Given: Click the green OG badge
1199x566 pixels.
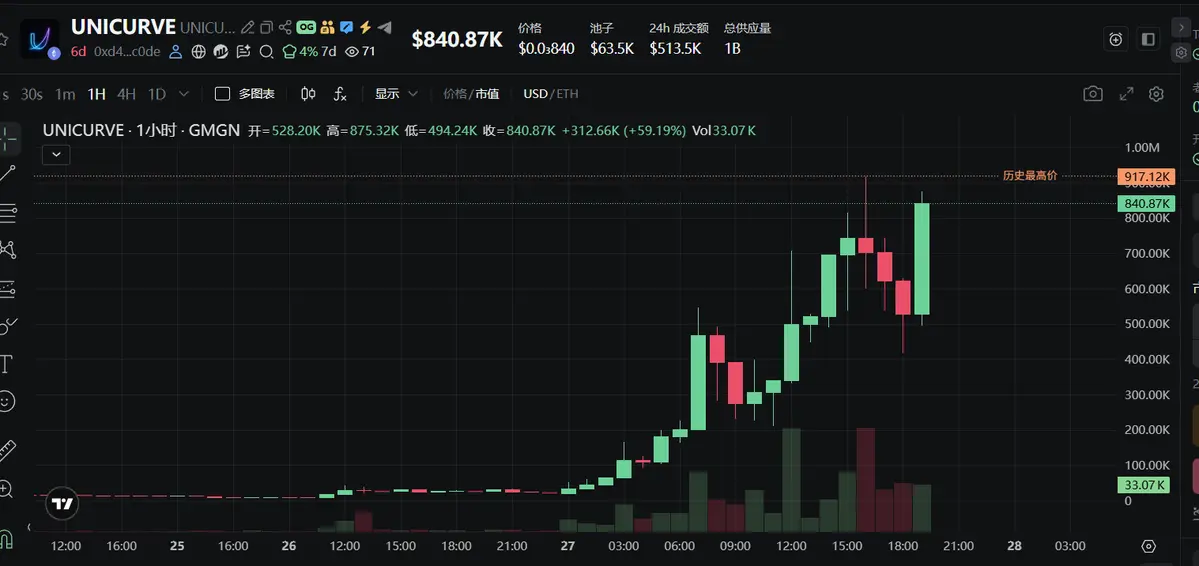Looking at the screenshot, I should click(307, 28).
